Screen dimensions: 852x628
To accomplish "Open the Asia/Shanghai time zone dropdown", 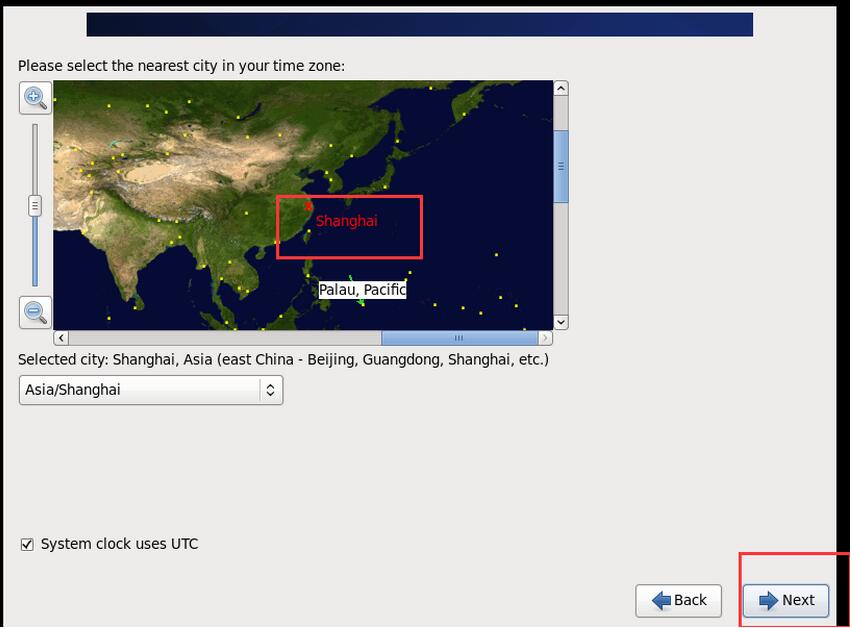I will pos(151,390).
